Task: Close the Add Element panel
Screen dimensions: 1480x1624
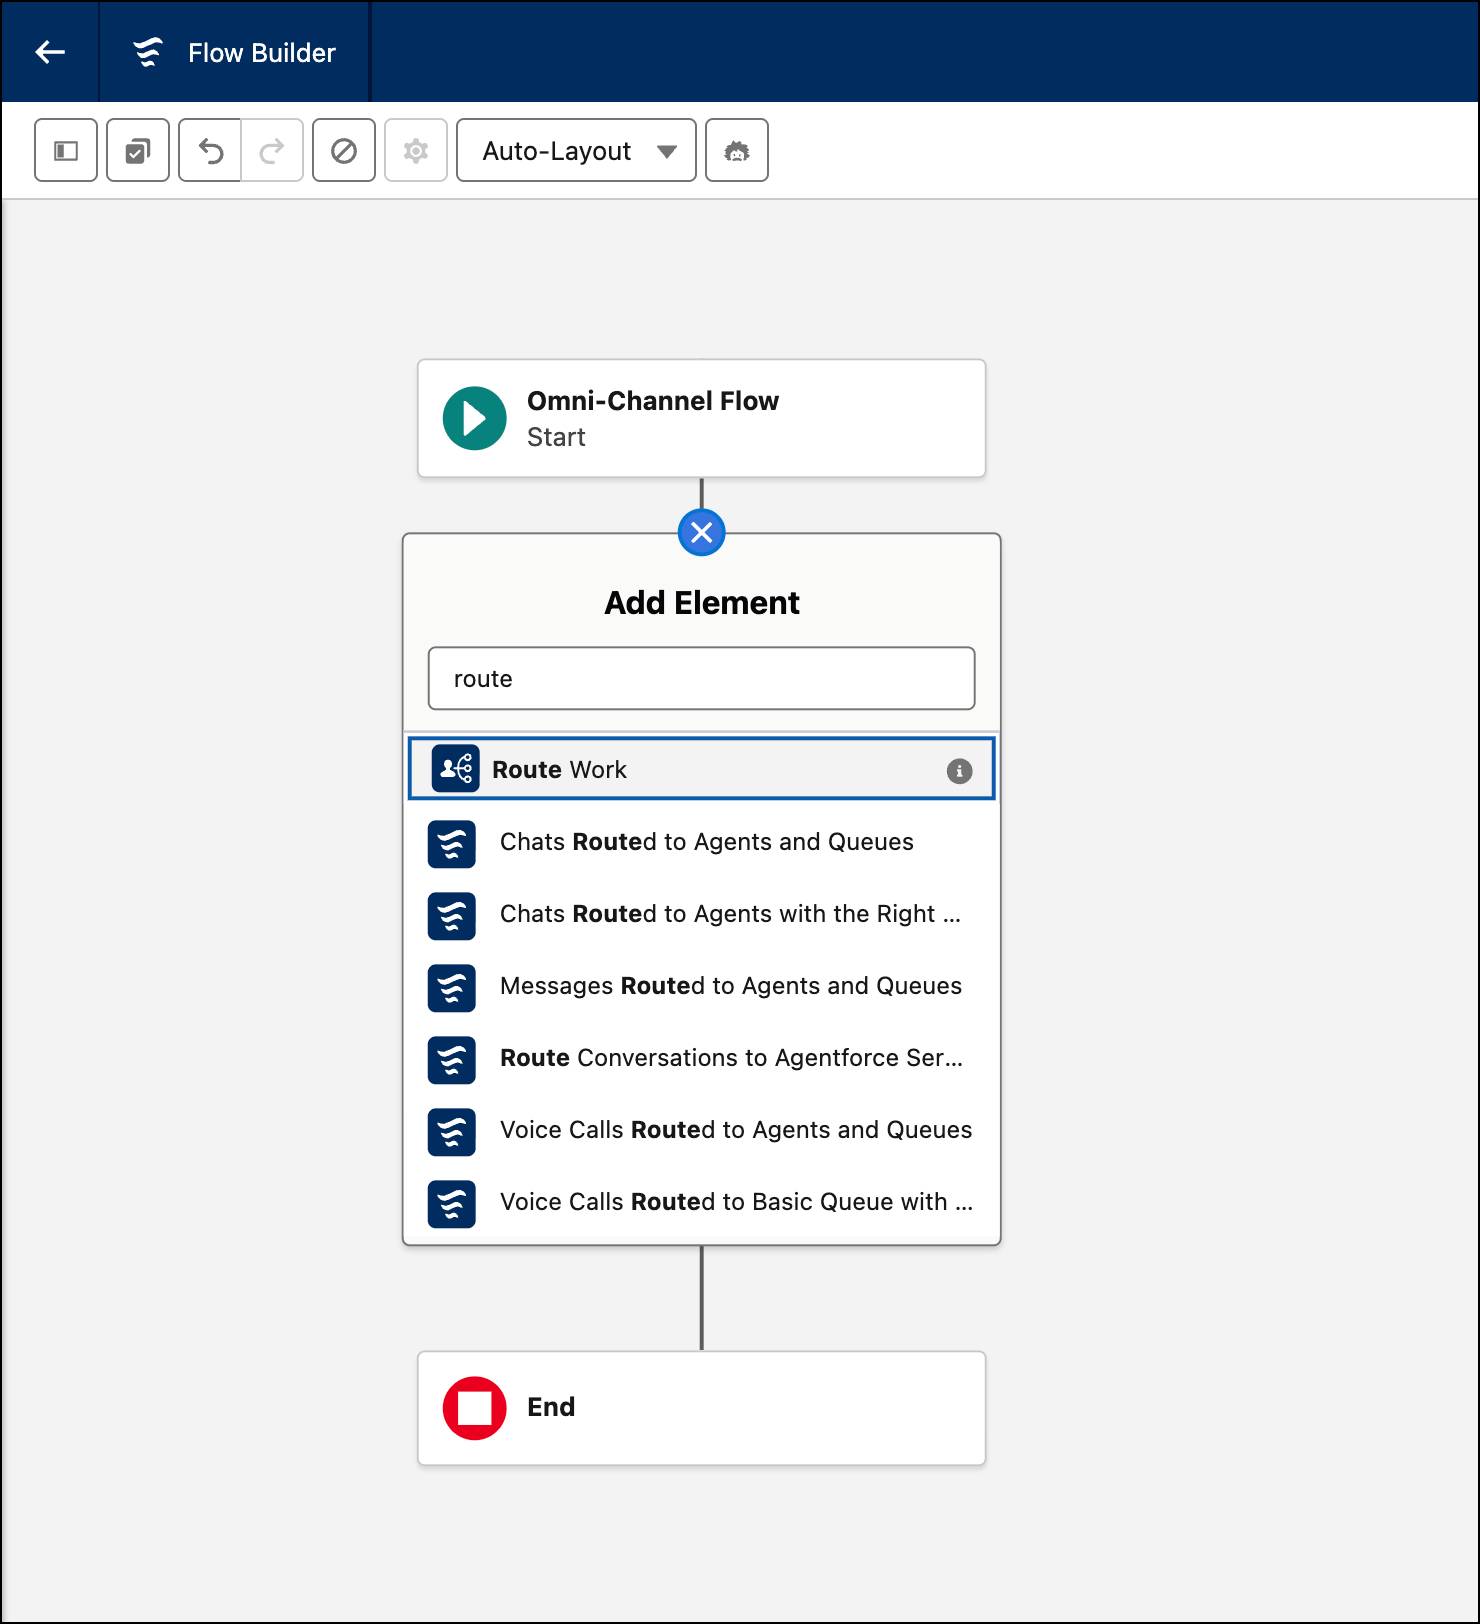Action: [702, 533]
